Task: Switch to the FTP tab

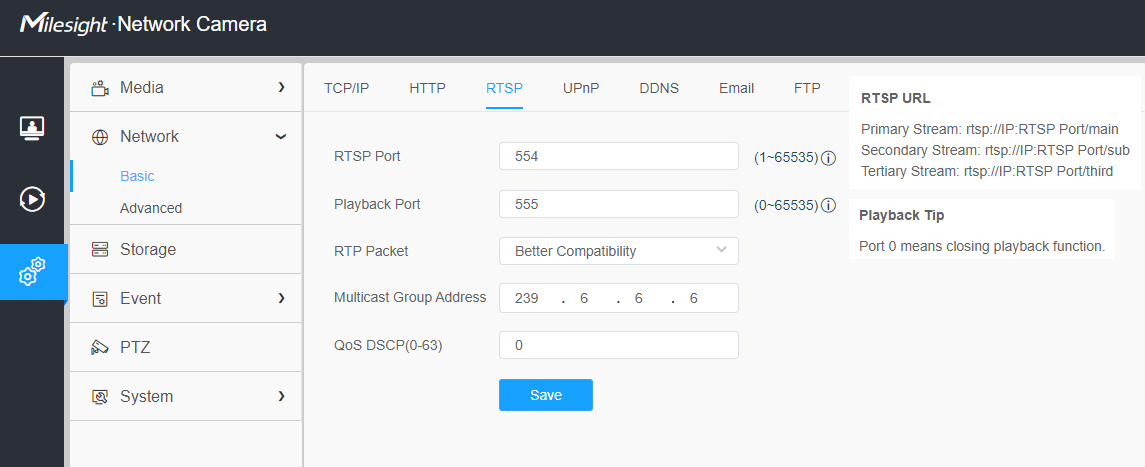Action: point(807,88)
